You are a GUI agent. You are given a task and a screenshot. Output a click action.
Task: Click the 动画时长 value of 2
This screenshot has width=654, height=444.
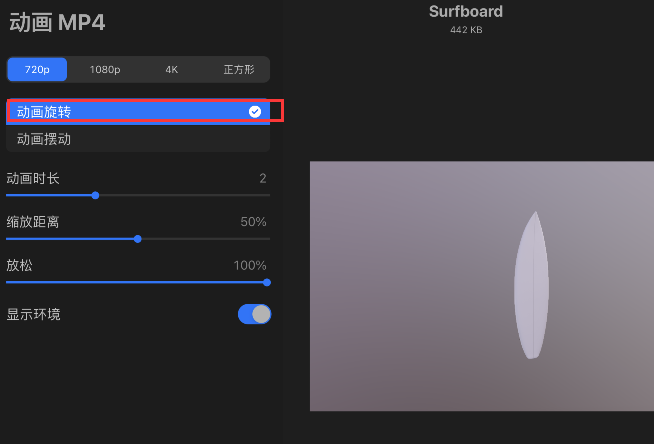coord(263,179)
